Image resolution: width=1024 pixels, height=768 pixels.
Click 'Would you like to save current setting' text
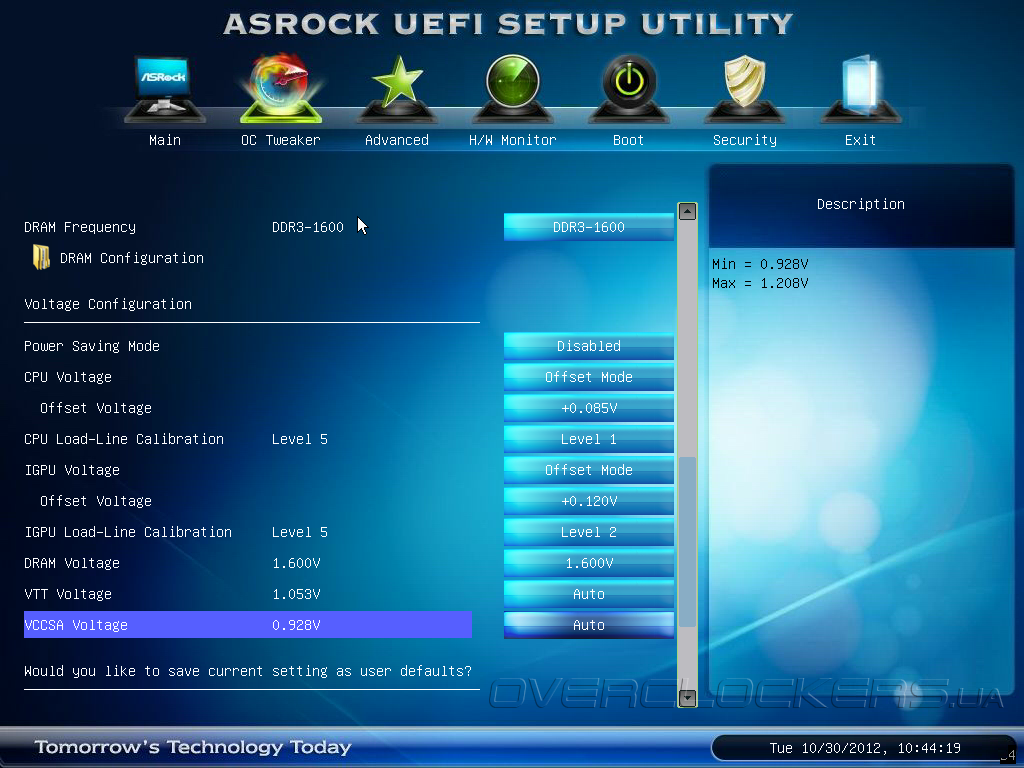(x=248, y=671)
